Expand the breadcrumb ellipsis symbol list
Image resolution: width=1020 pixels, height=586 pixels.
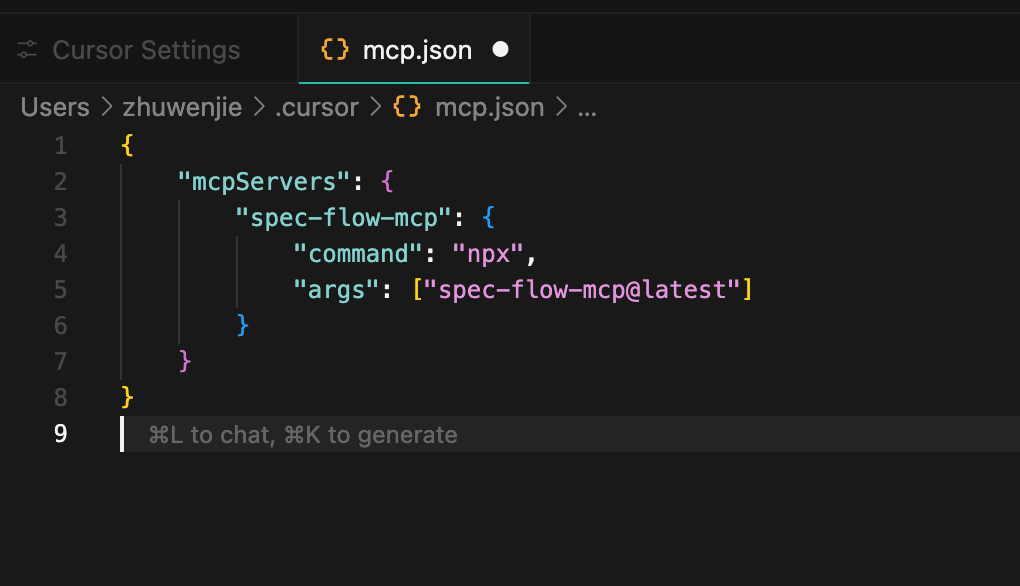point(587,107)
